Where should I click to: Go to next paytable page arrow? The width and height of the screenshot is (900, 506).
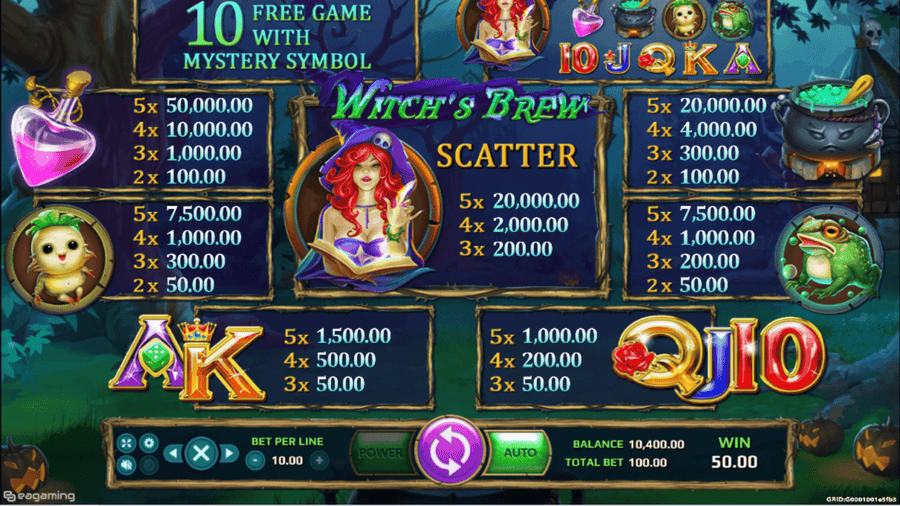(229, 454)
